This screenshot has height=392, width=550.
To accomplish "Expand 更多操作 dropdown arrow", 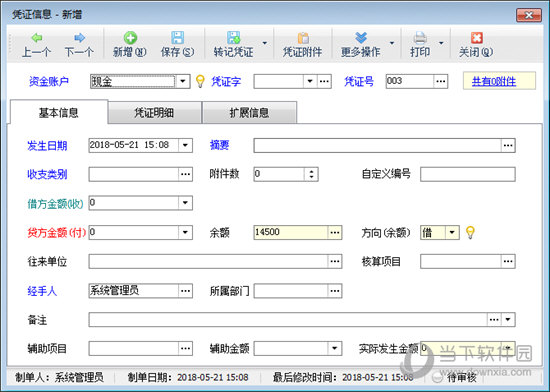I will [392, 43].
